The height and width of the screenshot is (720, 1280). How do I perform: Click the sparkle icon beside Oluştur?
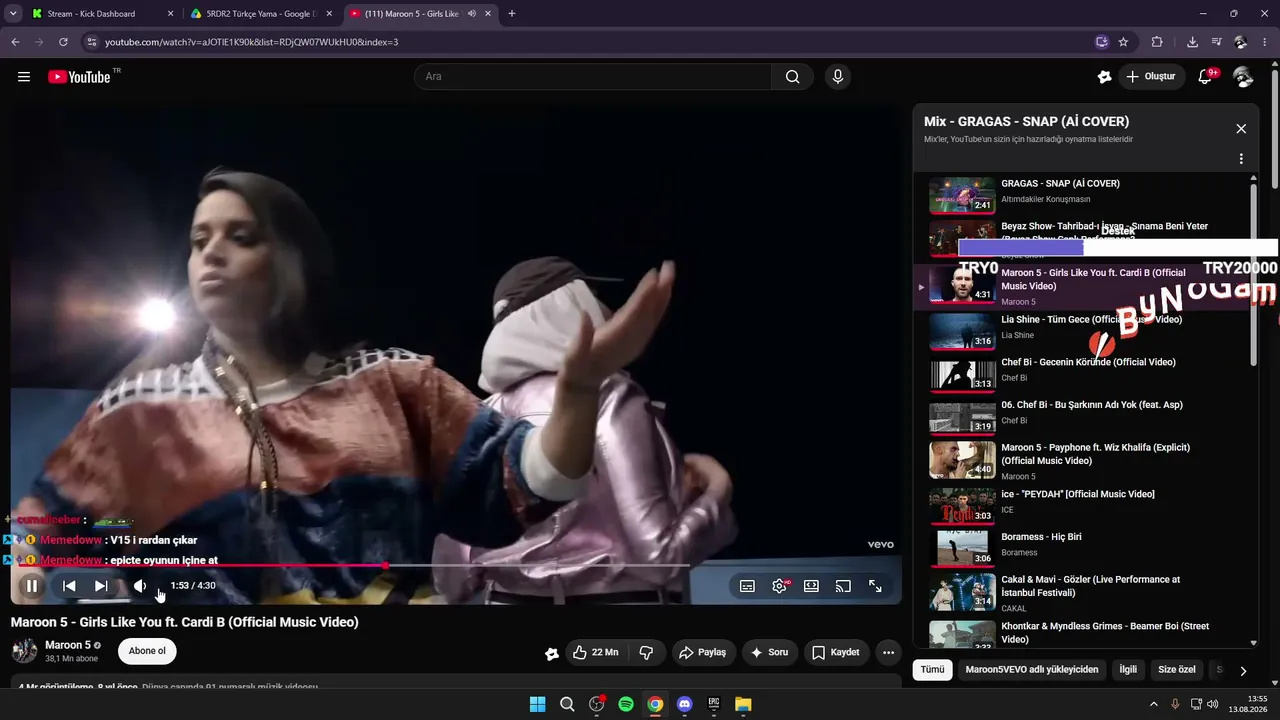1105,77
